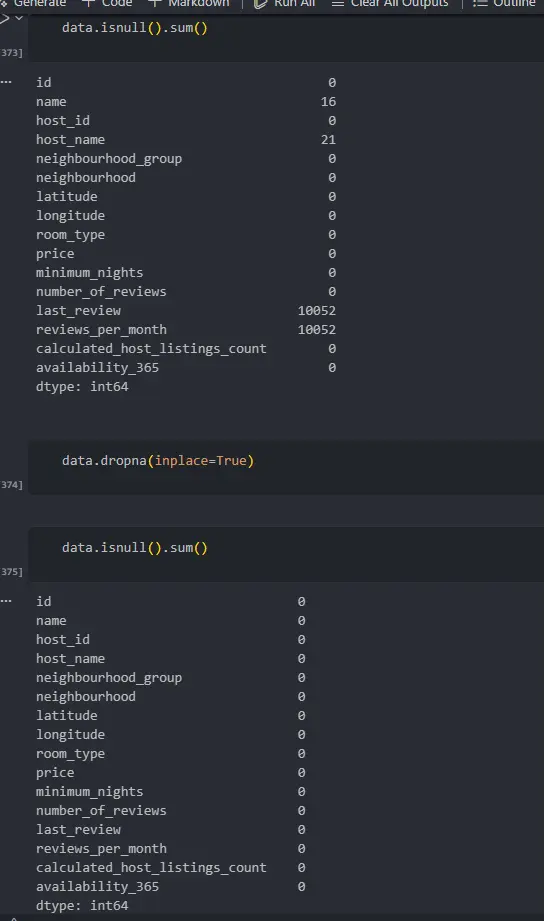Click execution count label 373
The image size is (548, 921).
(11, 53)
